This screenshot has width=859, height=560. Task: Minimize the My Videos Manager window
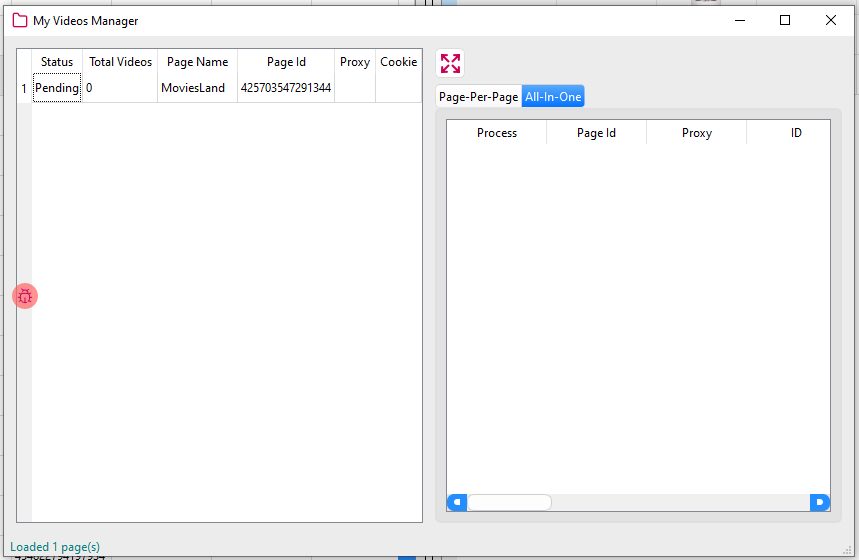pyautogui.click(x=741, y=20)
